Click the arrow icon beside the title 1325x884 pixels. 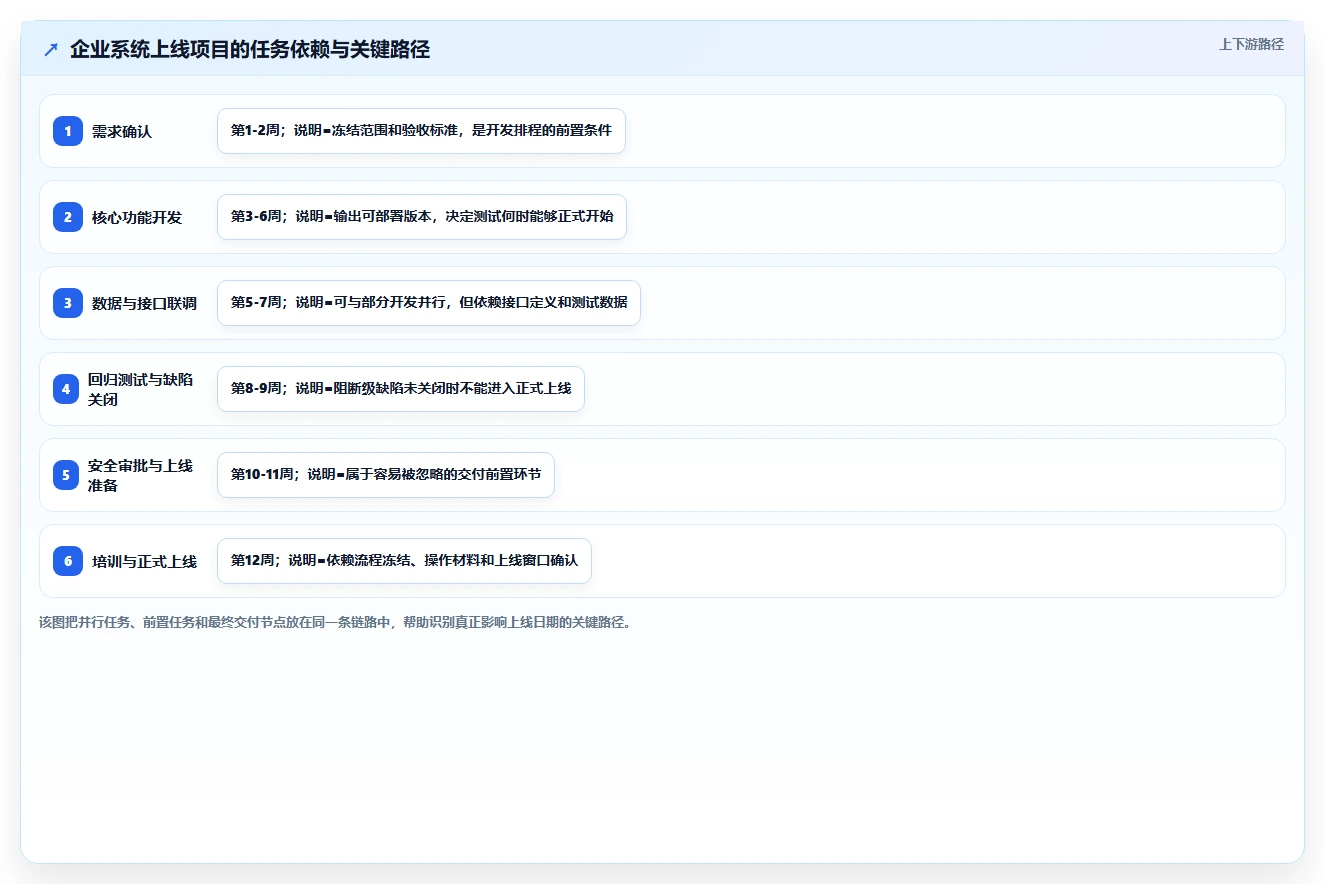click(x=51, y=50)
